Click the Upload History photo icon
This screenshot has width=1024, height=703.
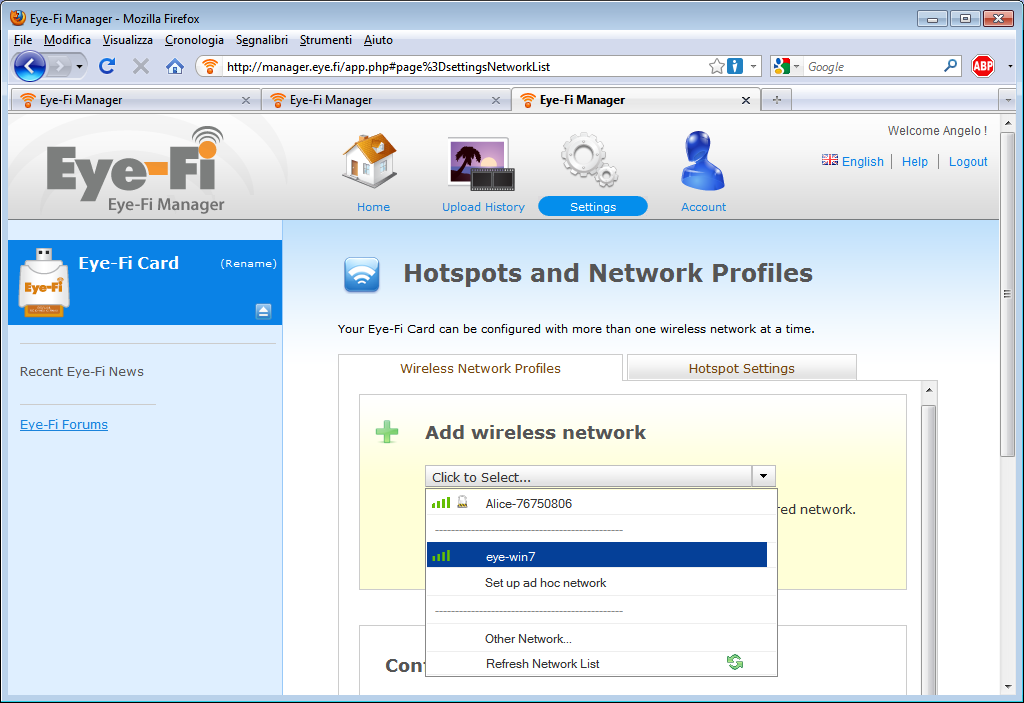[481, 164]
